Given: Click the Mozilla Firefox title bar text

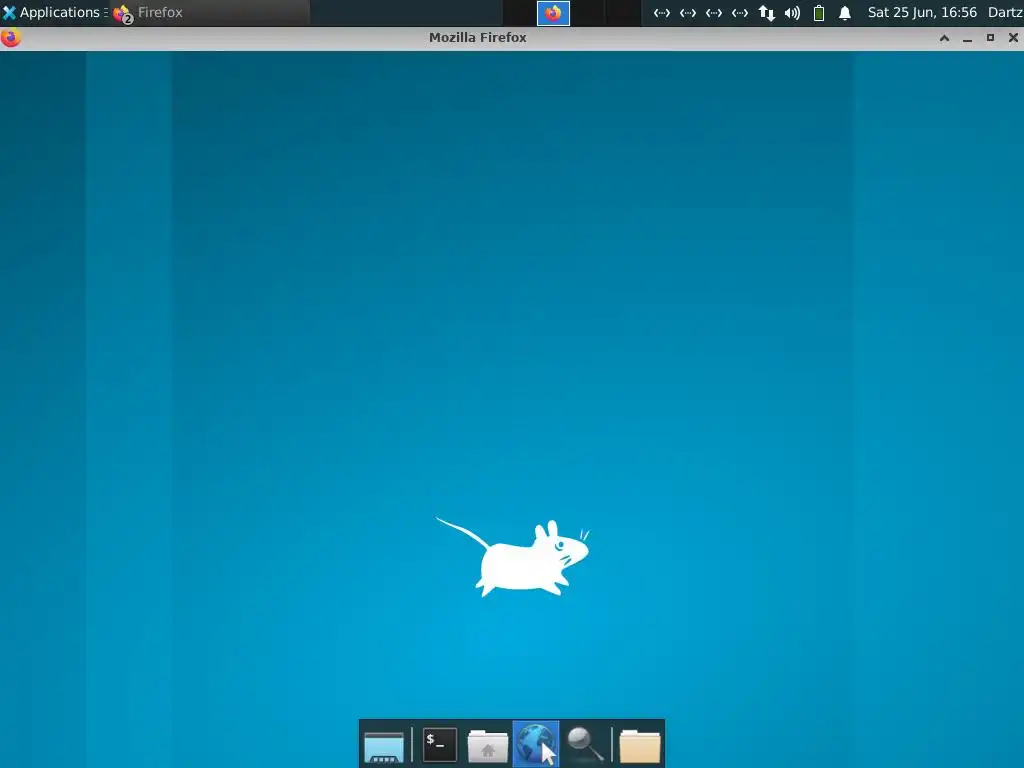Looking at the screenshot, I should pos(477,38).
